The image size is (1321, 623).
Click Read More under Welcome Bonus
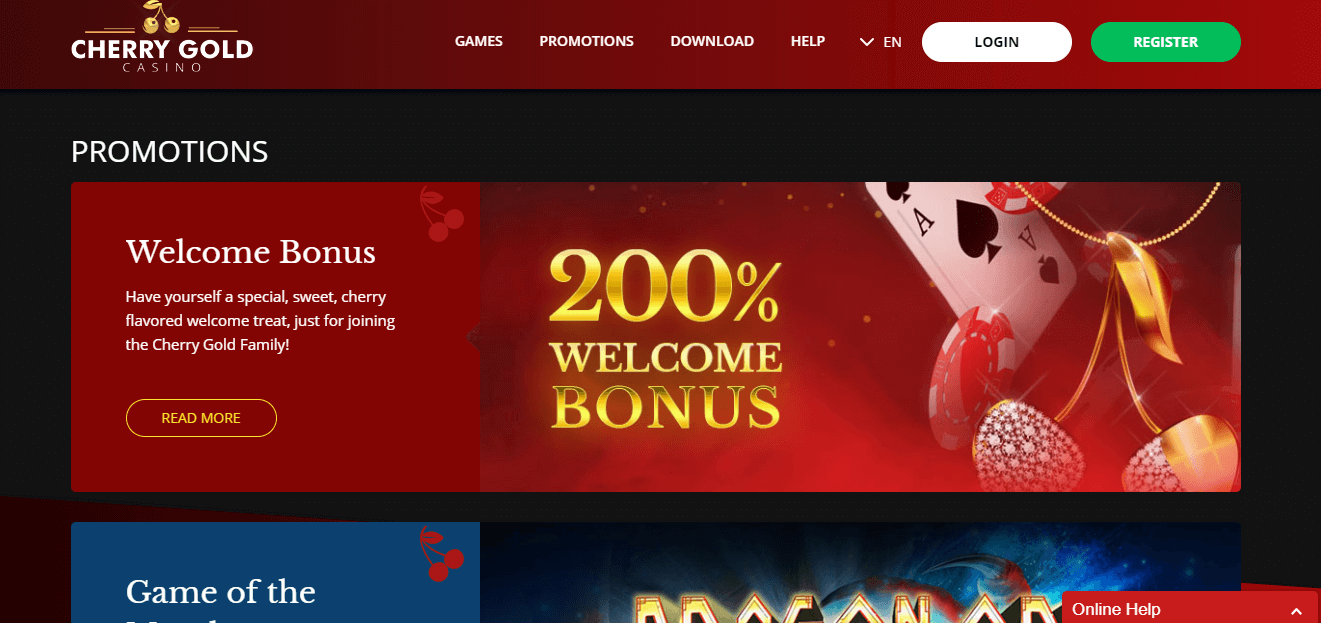pyautogui.click(x=201, y=418)
